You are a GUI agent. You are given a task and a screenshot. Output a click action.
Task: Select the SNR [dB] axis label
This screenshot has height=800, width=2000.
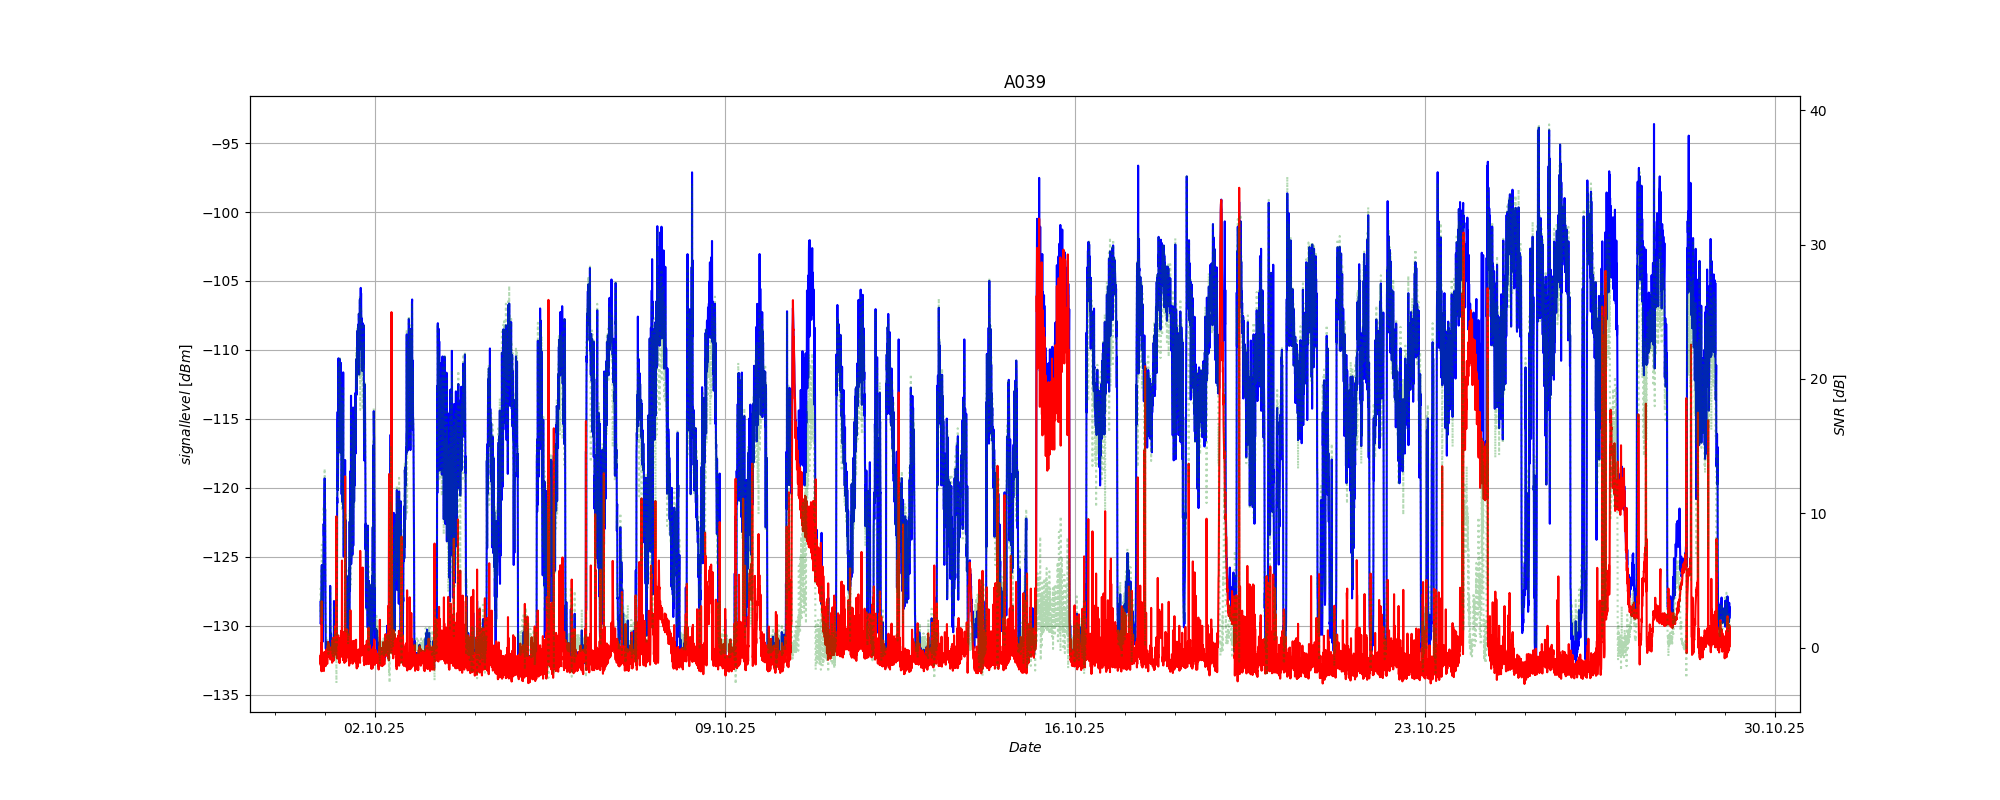[1839, 404]
